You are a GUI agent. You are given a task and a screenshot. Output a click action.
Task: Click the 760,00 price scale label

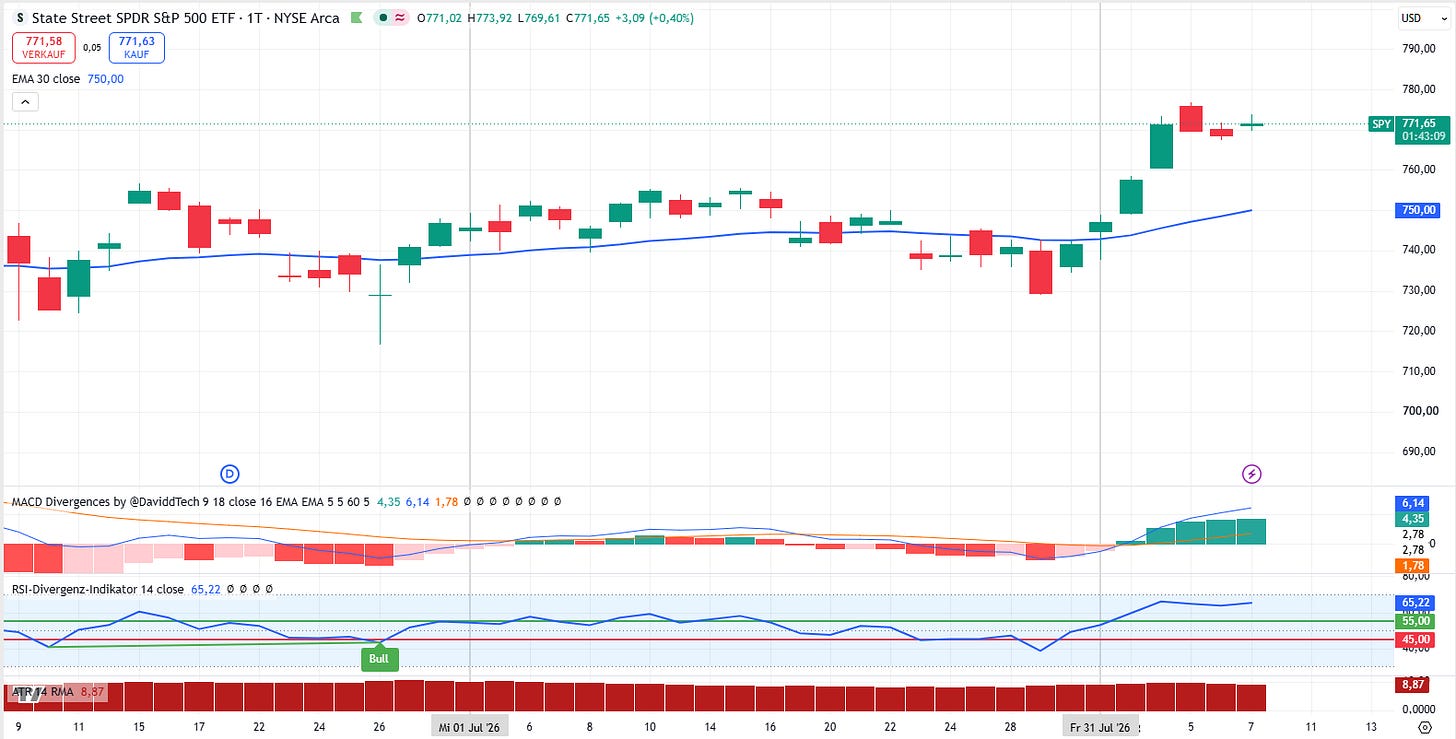point(1420,169)
